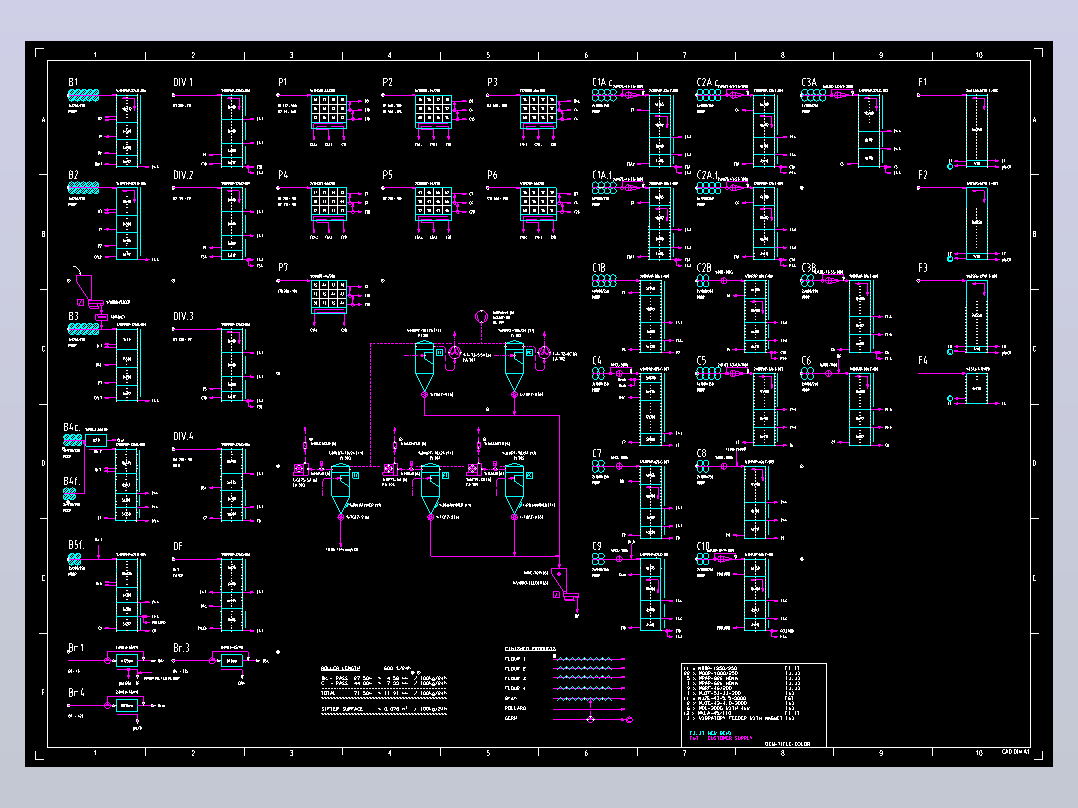Select the C2A c label
This screenshot has width=1078, height=808.
click(708, 82)
